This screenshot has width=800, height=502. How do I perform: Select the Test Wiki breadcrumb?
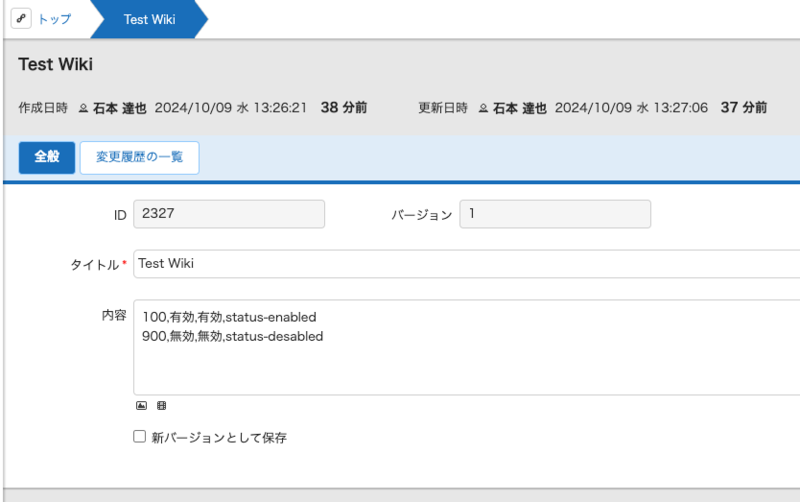[x=149, y=19]
